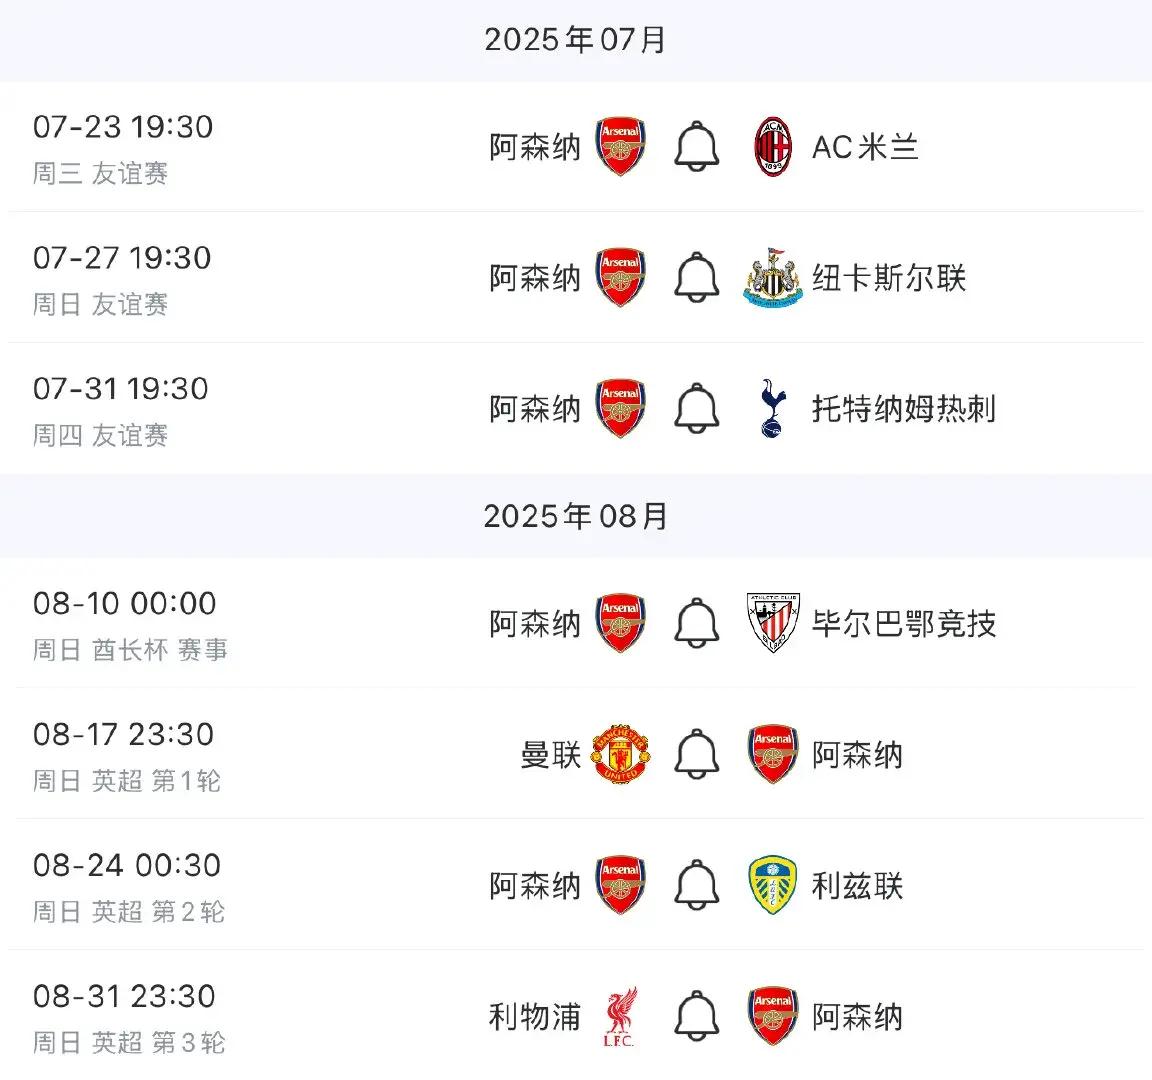Enable the bell for the Community Shield match

(696, 623)
